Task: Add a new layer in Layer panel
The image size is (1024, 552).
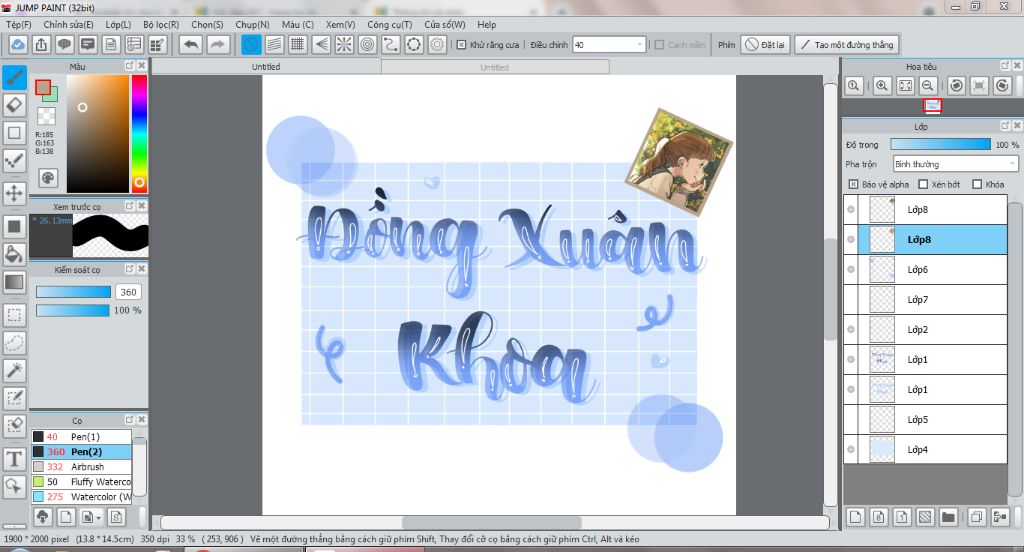Action: point(856,517)
